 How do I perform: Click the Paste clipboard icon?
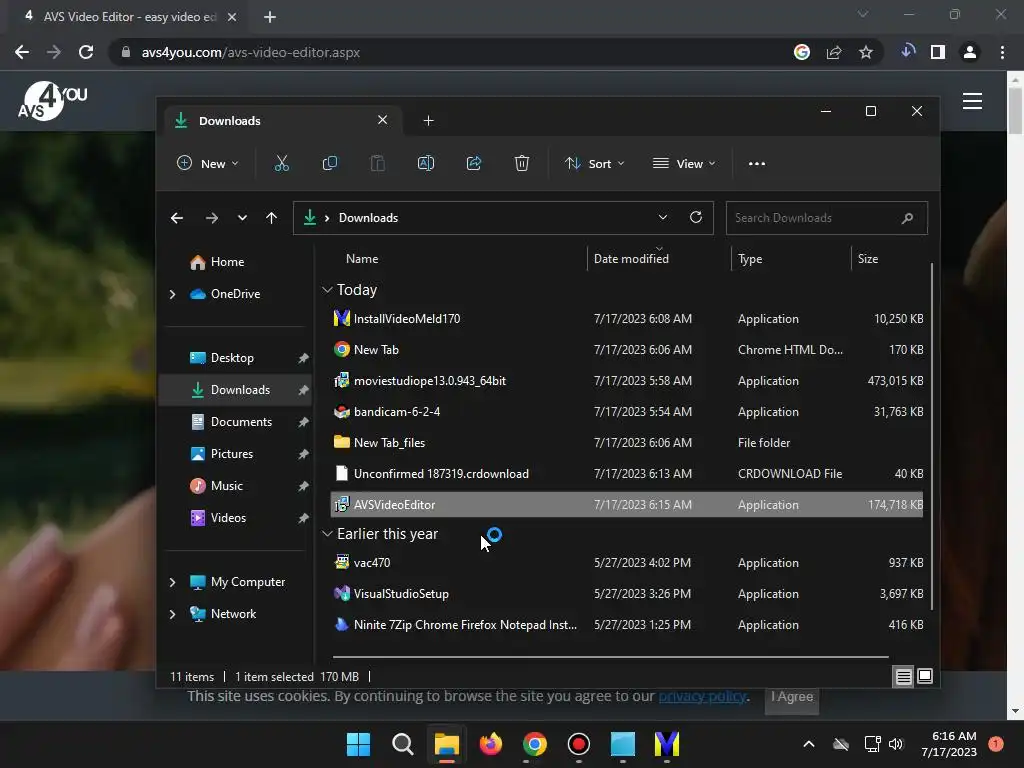tap(377, 163)
